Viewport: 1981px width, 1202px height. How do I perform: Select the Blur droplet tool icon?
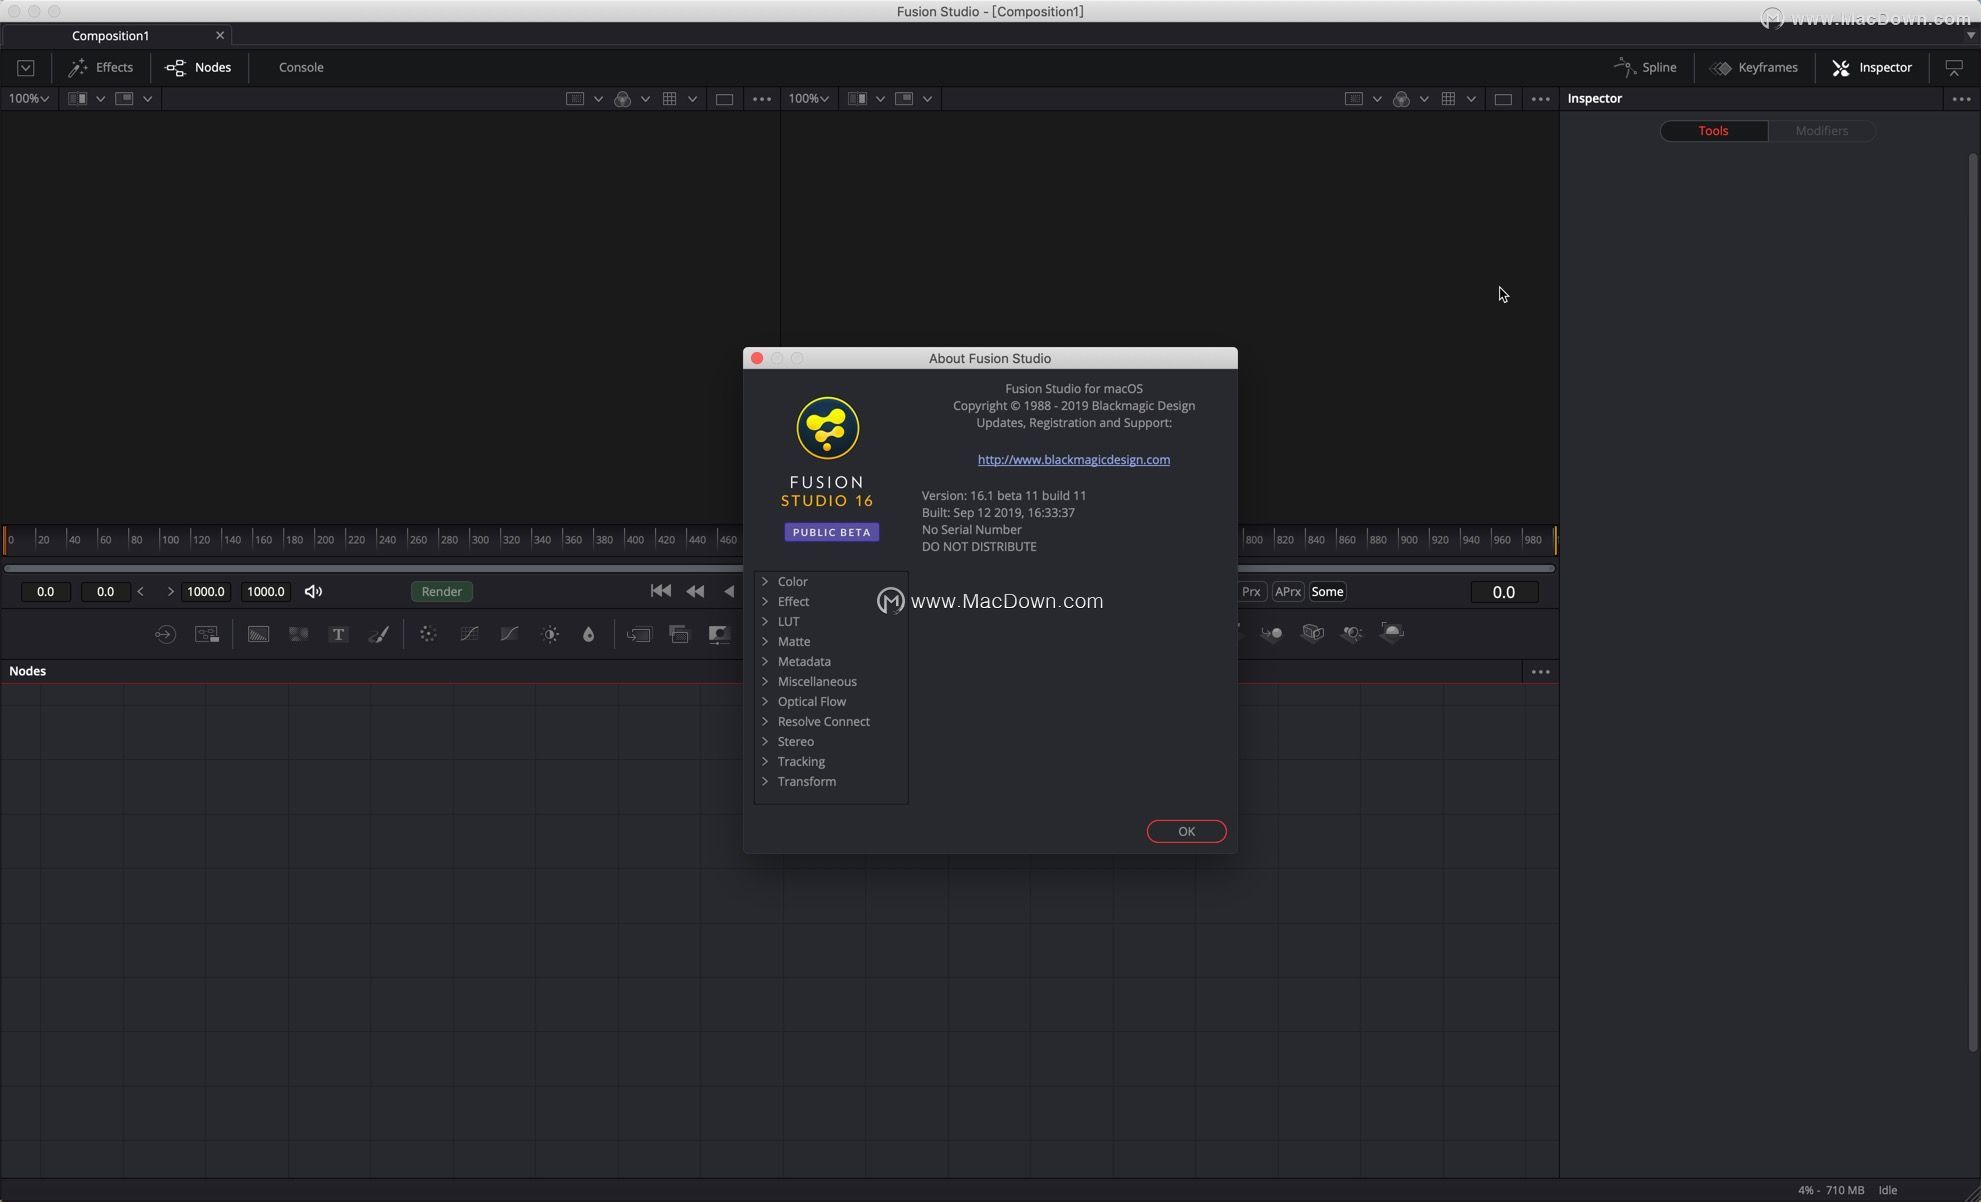589,634
